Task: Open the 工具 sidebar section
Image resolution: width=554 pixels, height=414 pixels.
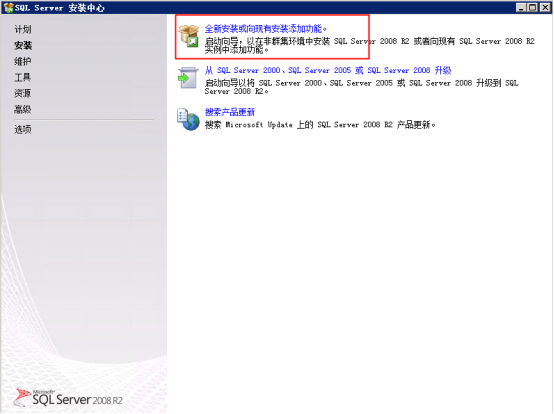Action: pos(23,77)
